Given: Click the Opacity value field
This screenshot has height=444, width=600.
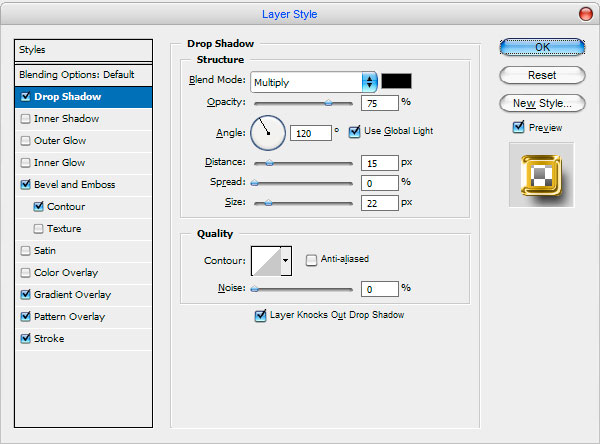Looking at the screenshot, I should coord(380,103).
